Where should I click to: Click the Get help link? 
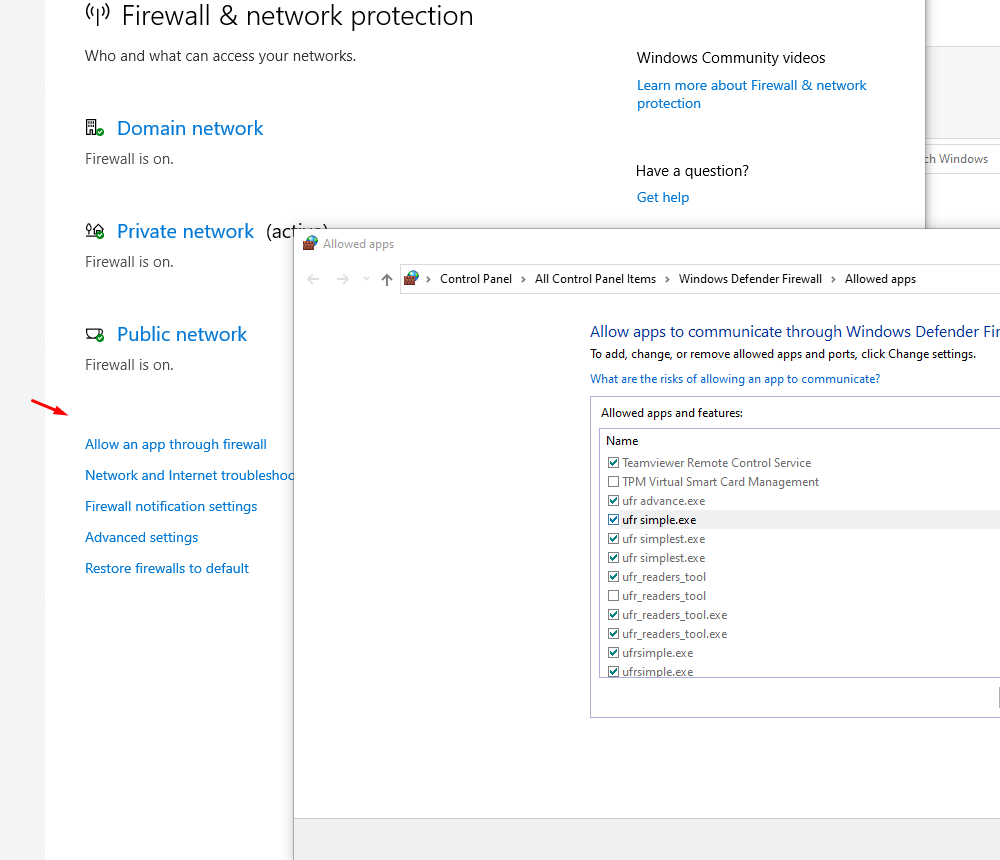(663, 198)
